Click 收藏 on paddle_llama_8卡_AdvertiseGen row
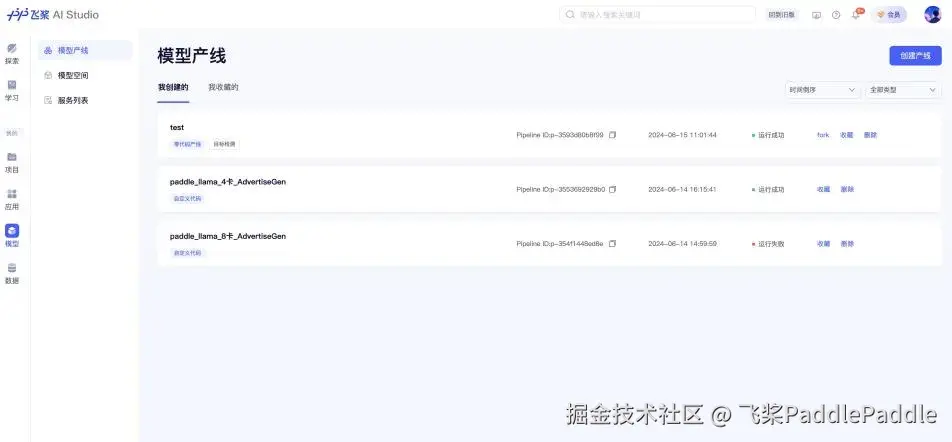Screen dimensions: 952x442 point(823,243)
